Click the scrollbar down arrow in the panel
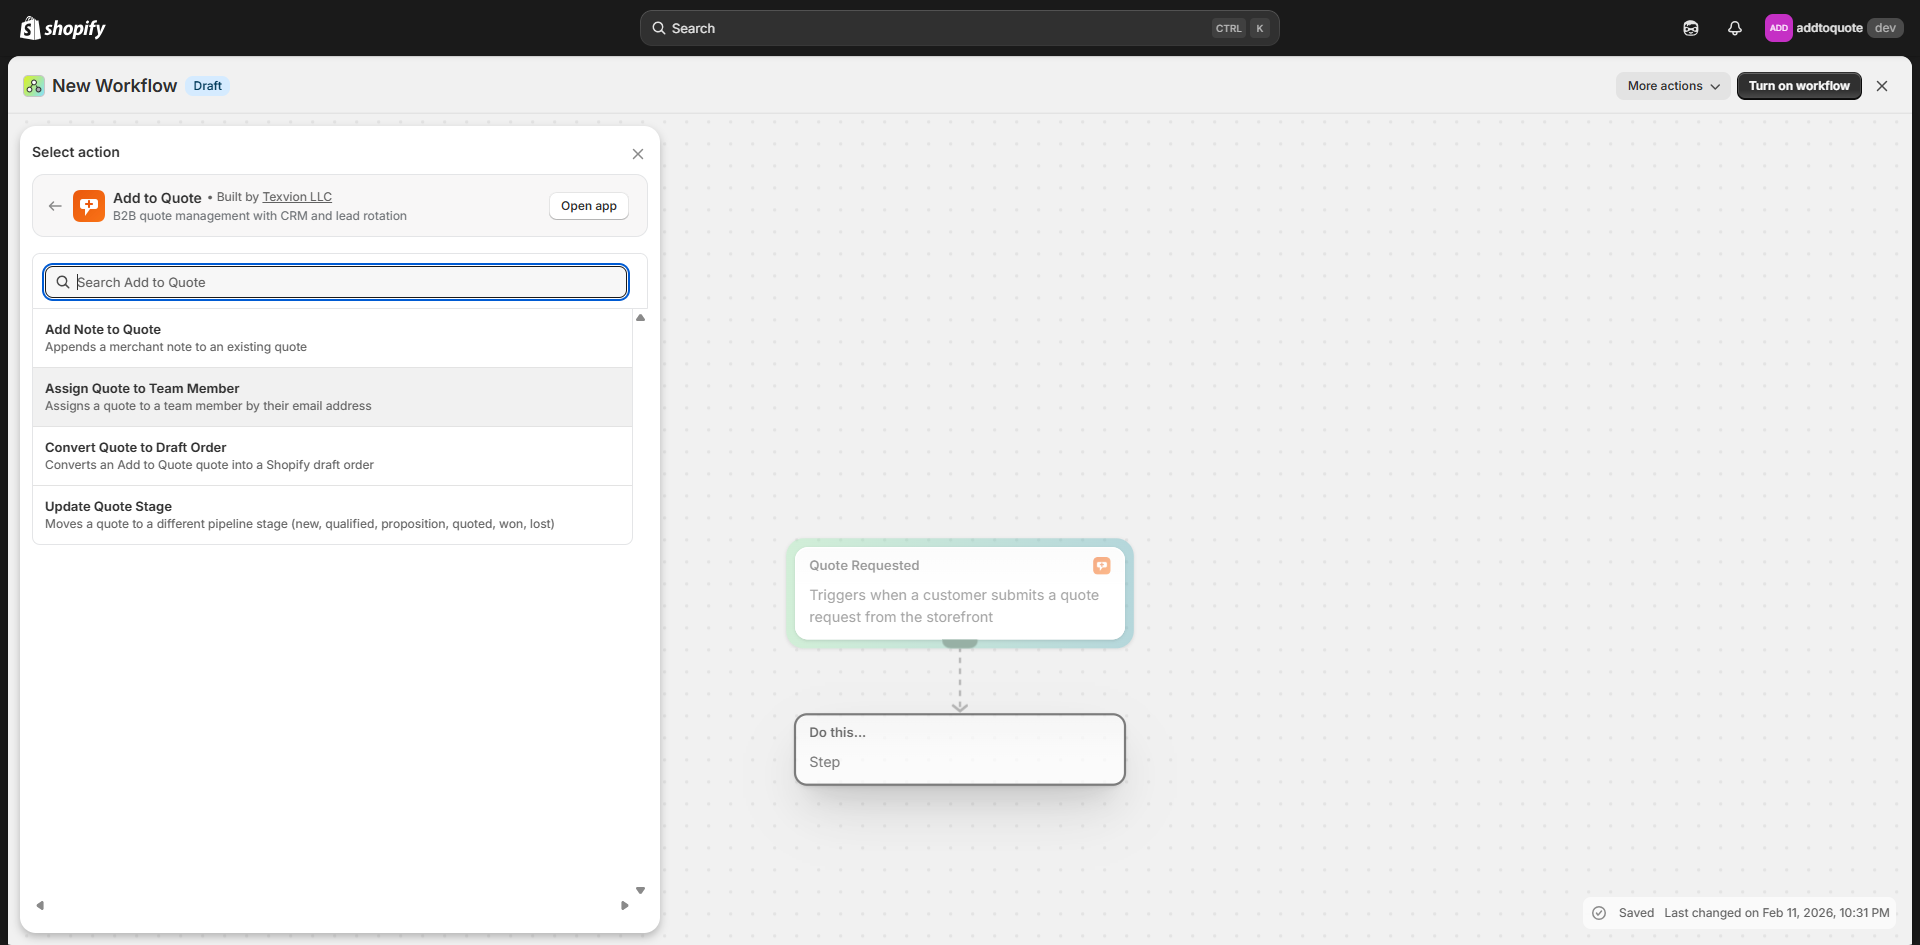Image resolution: width=1920 pixels, height=945 pixels. tap(641, 889)
